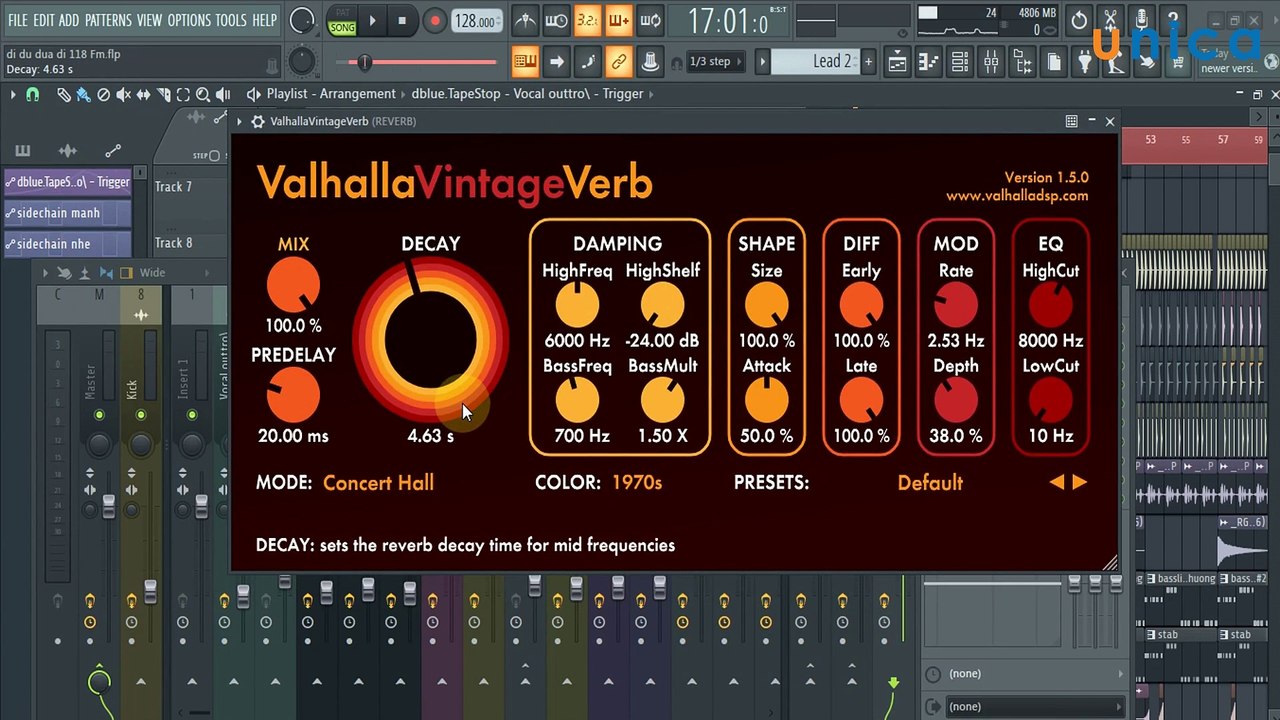Open the Default presets menu
Viewport: 1280px width, 720px height.
pyautogui.click(x=930, y=482)
